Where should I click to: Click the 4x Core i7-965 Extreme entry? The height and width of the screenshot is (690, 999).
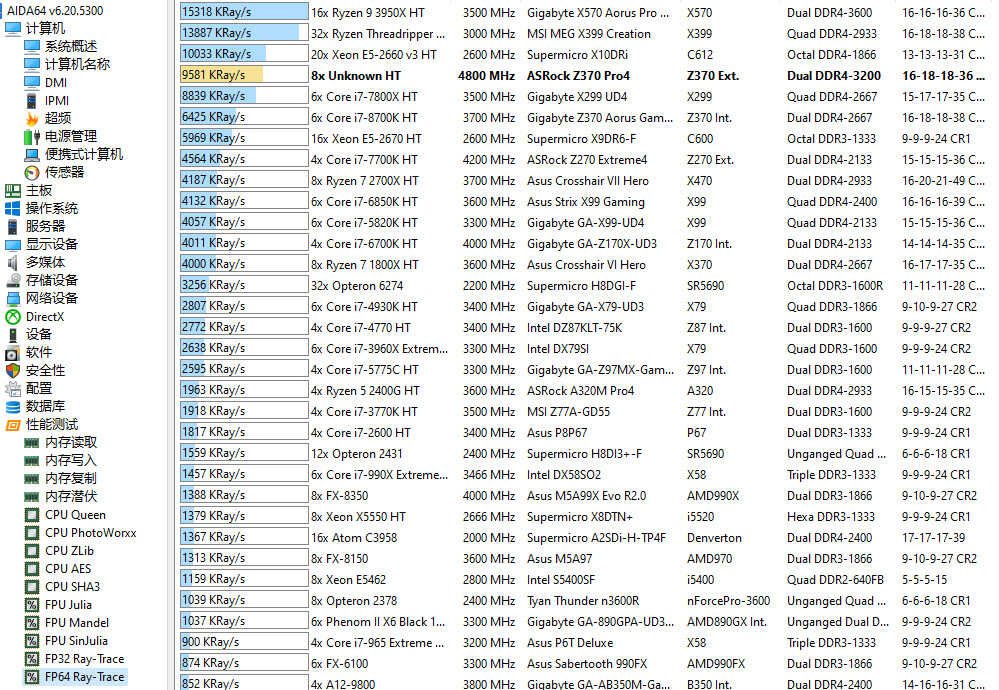[x=378, y=643]
